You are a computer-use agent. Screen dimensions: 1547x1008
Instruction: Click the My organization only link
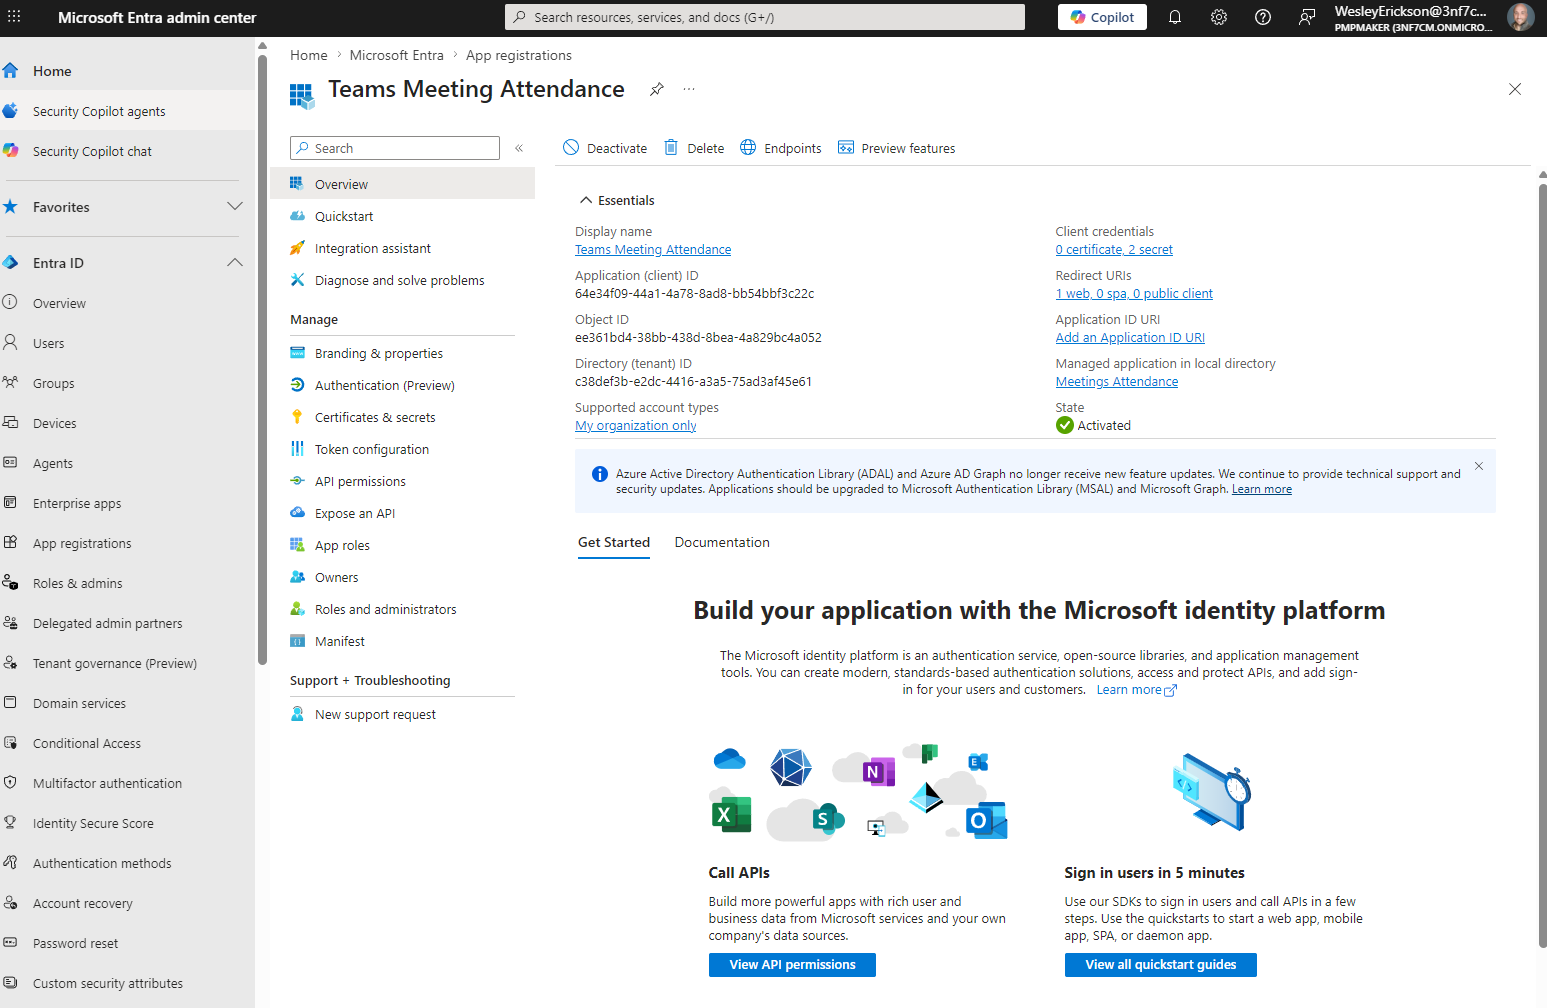tap(636, 426)
